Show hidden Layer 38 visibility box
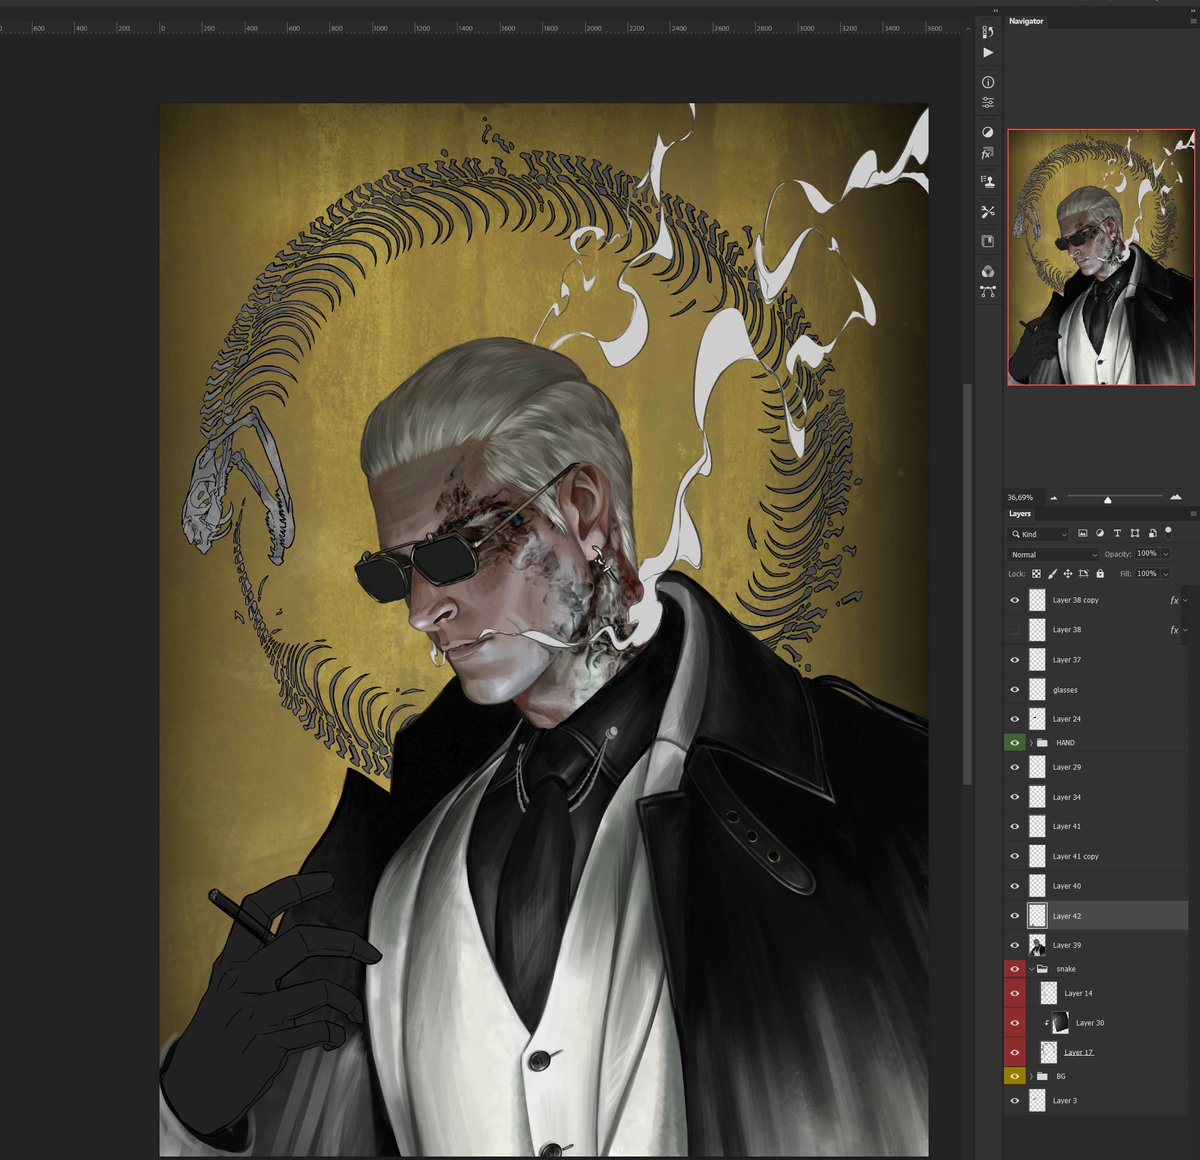The image size is (1200, 1160). point(1015,630)
